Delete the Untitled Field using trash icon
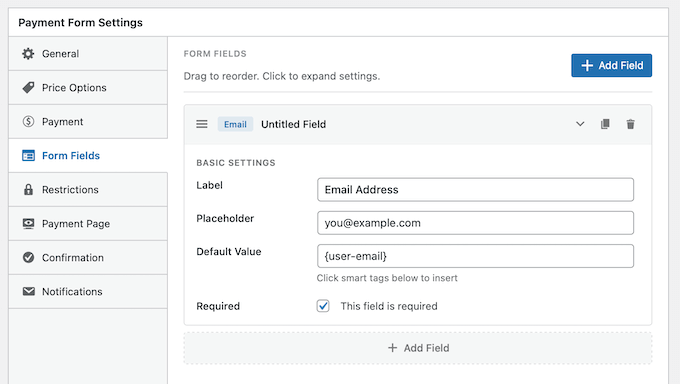The width and height of the screenshot is (680, 384). [x=631, y=124]
